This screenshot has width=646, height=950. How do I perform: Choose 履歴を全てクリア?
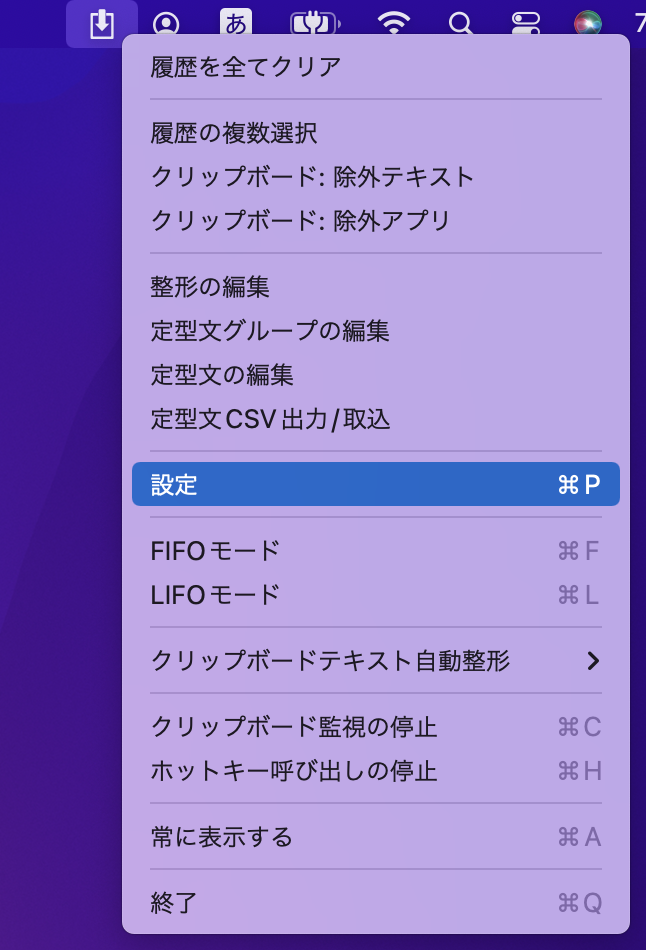point(376,67)
